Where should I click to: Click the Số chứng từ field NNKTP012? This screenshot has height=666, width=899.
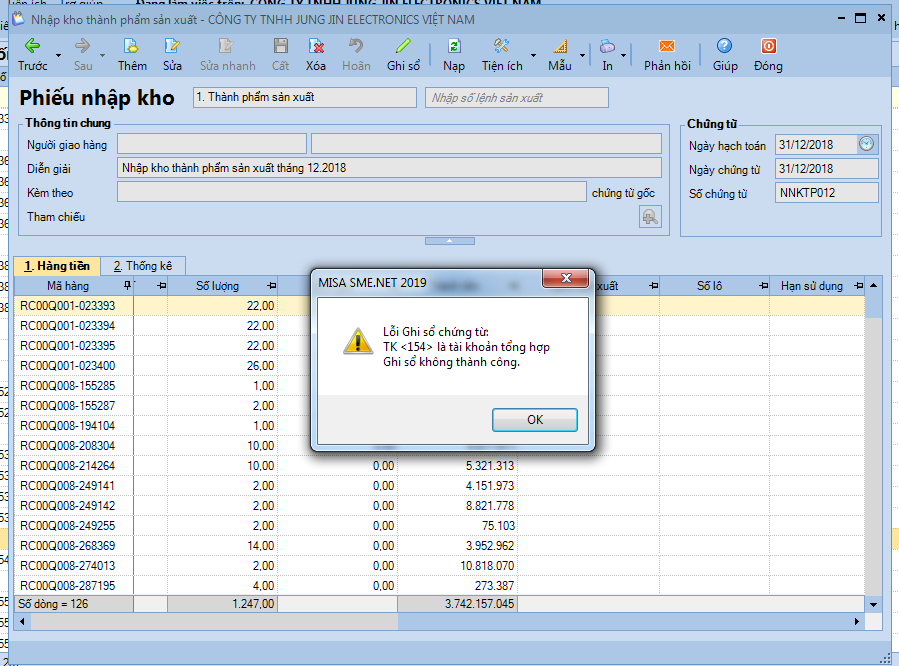(826, 193)
